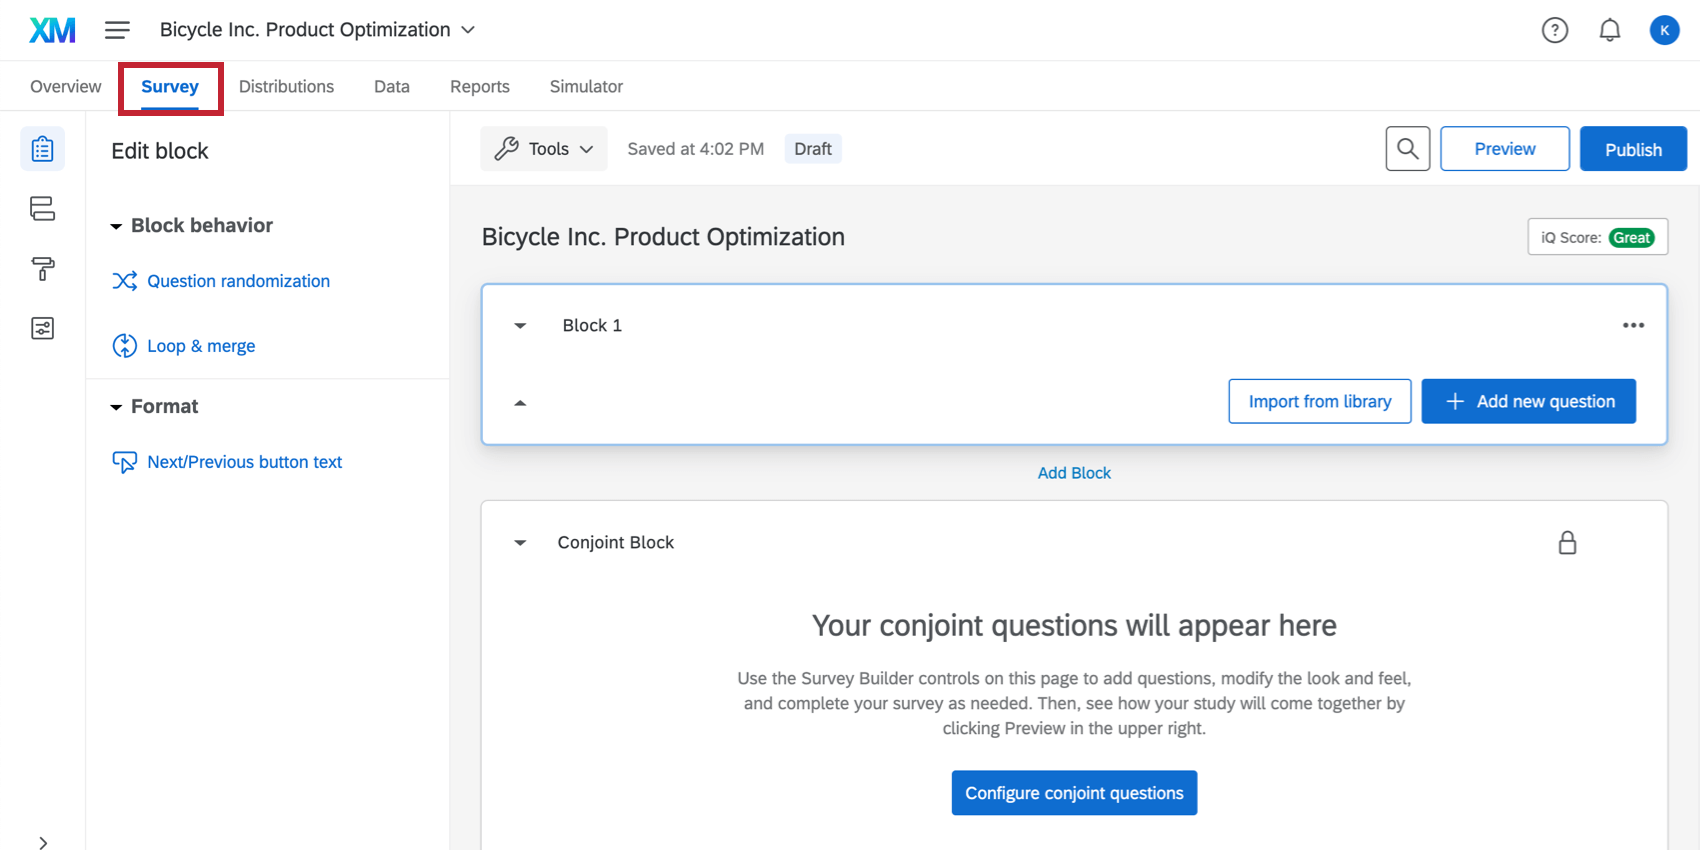Open the notifications bell
Viewport: 1700px width, 850px height.
[1609, 30]
